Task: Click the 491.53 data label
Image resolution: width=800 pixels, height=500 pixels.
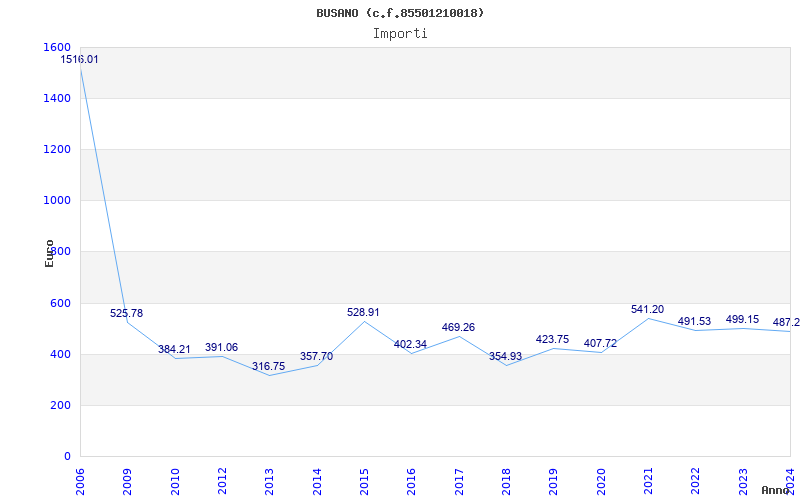Action: click(694, 321)
